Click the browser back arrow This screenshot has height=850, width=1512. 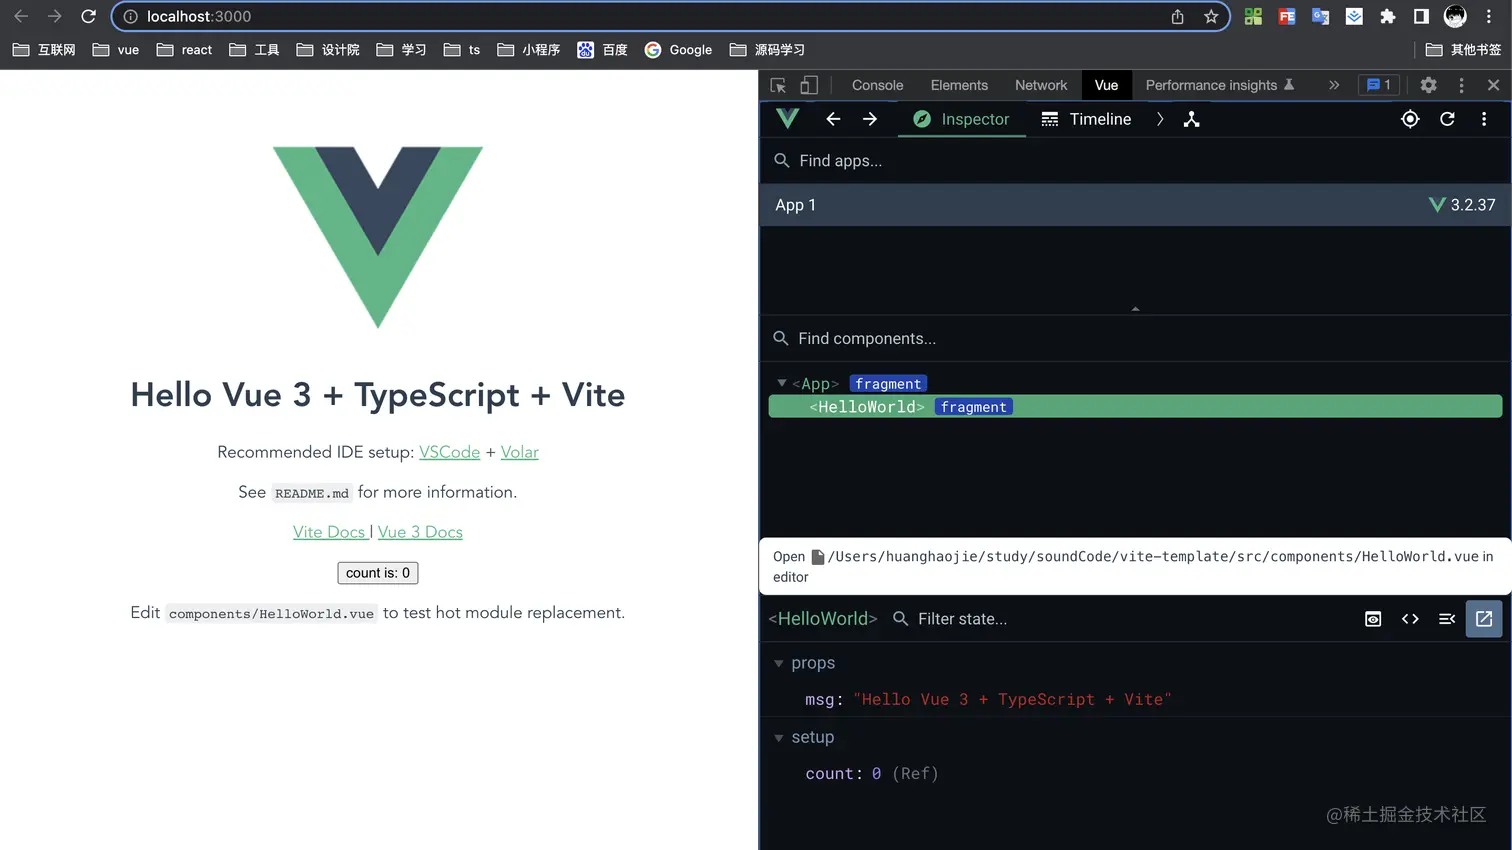[x=21, y=16]
